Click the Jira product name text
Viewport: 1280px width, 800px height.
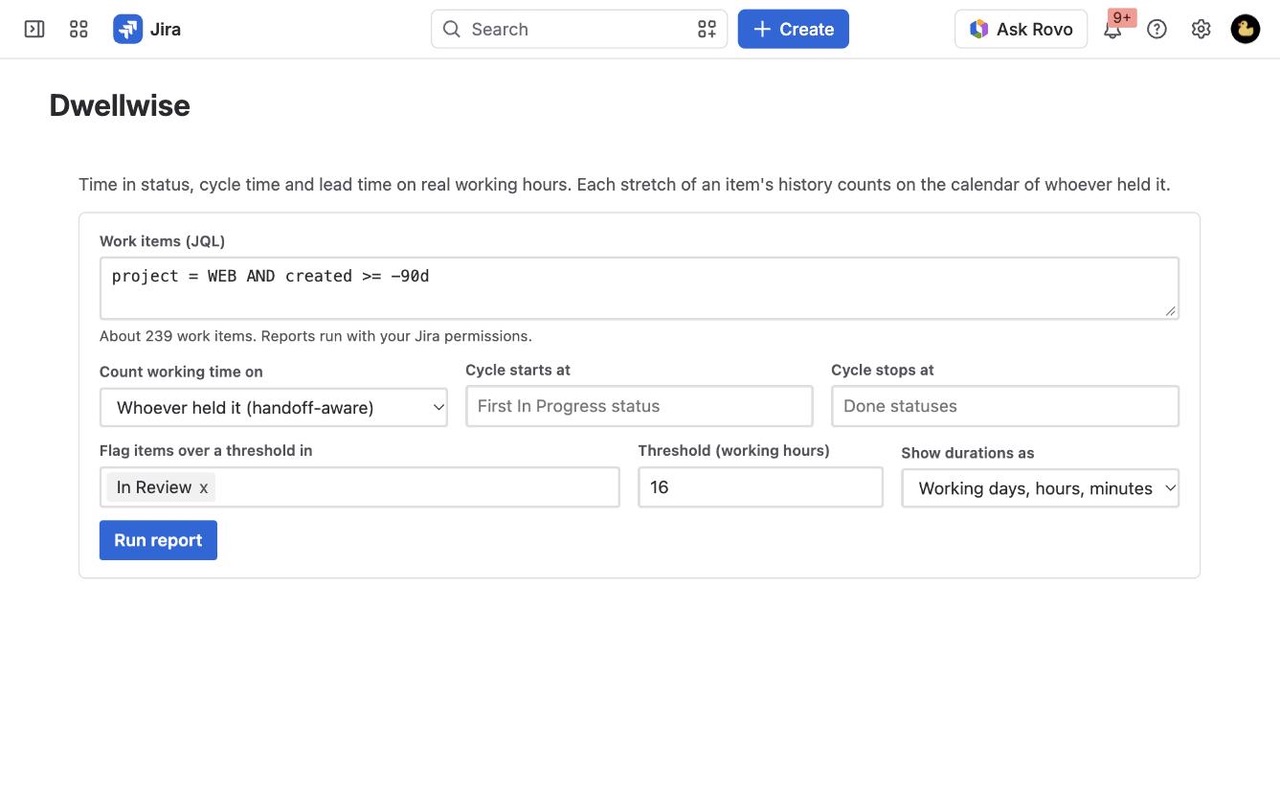pyautogui.click(x=165, y=29)
